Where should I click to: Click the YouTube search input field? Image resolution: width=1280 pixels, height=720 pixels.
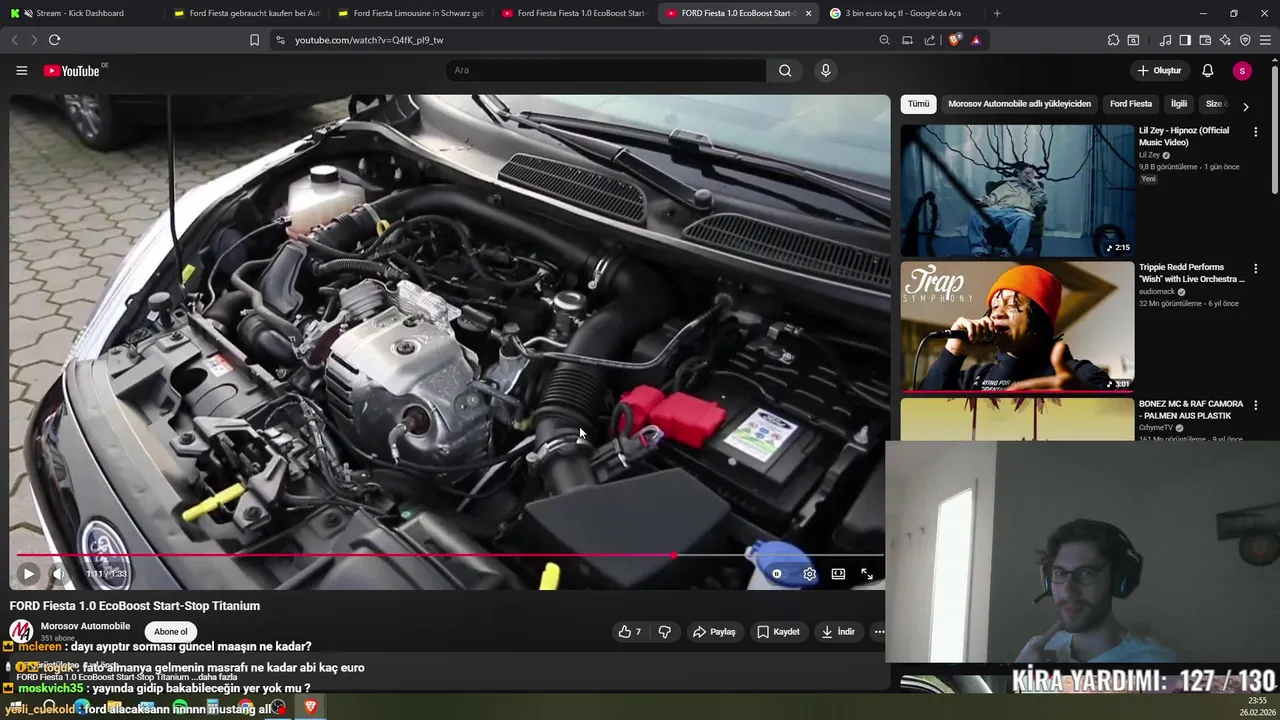[x=605, y=70]
